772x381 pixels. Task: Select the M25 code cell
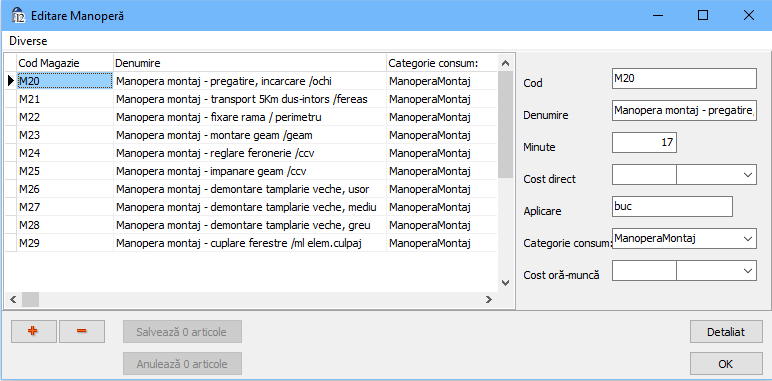coord(65,171)
